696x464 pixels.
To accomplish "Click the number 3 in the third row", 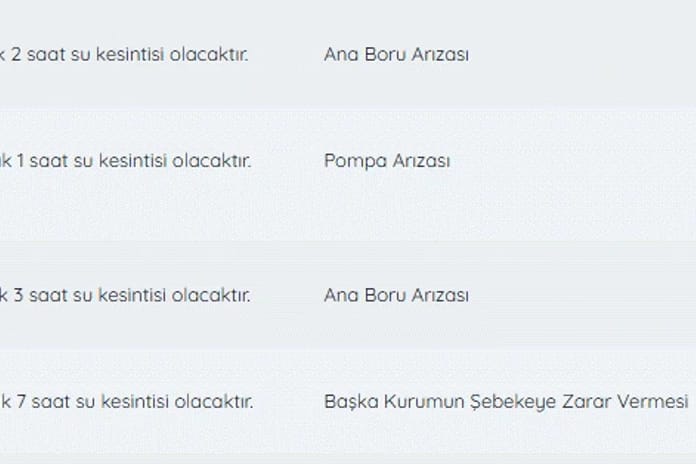I will point(20,295).
